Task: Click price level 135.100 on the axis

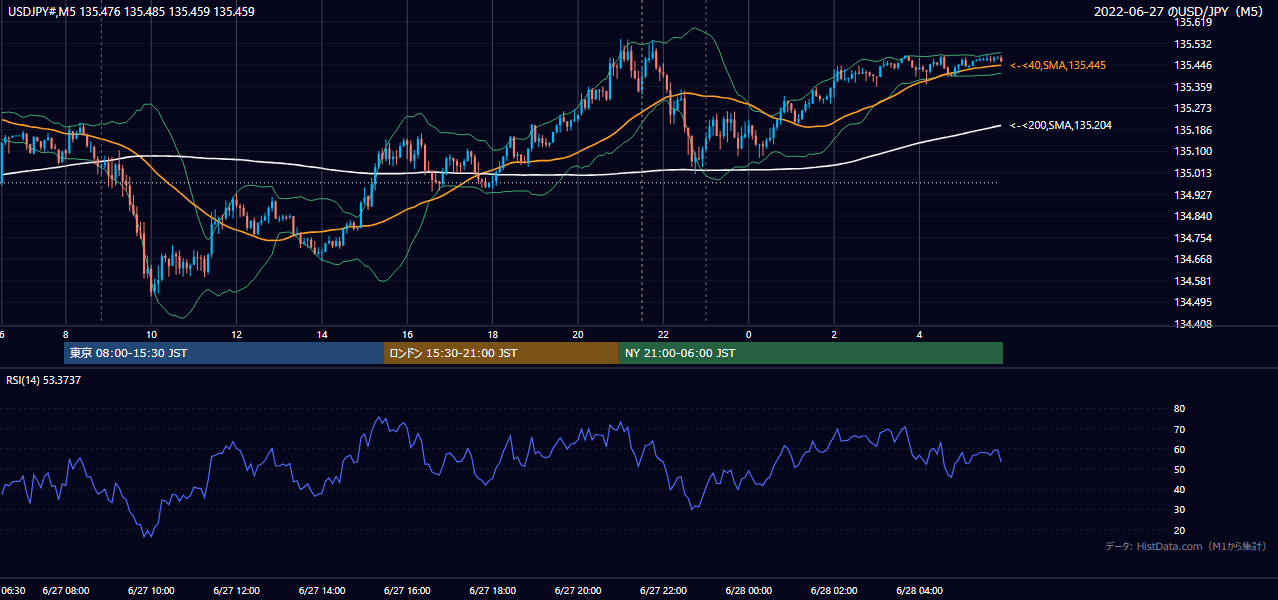Action: (x=1193, y=151)
